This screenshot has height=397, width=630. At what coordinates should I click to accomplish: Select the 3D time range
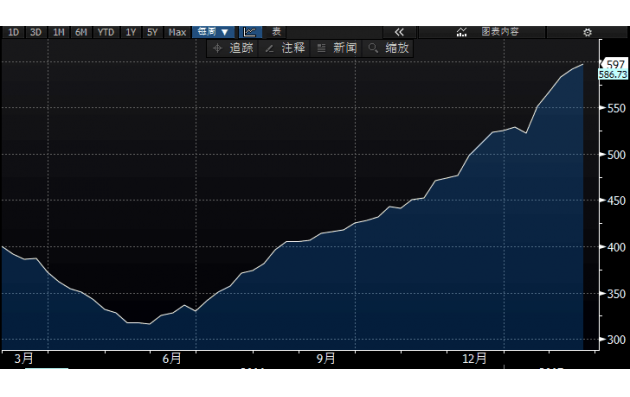pos(36,32)
